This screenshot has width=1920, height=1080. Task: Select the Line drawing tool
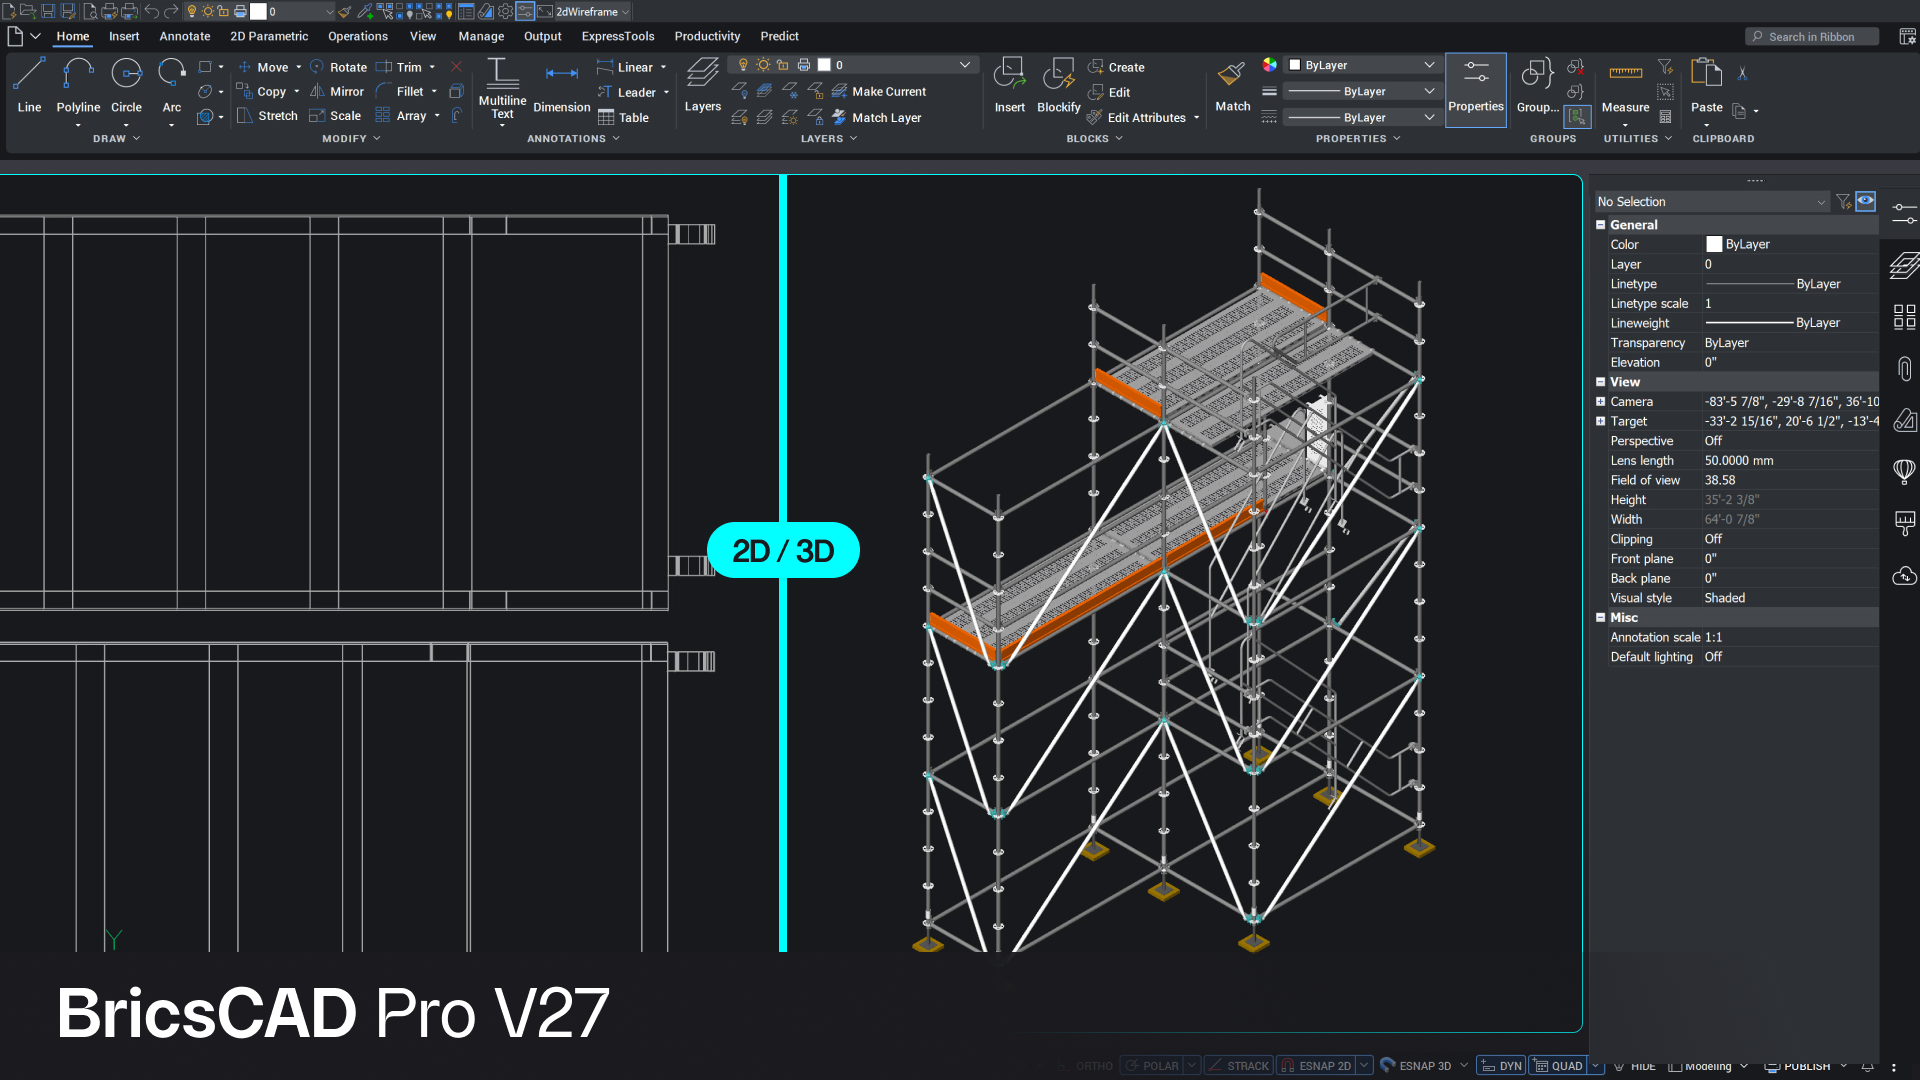click(29, 85)
